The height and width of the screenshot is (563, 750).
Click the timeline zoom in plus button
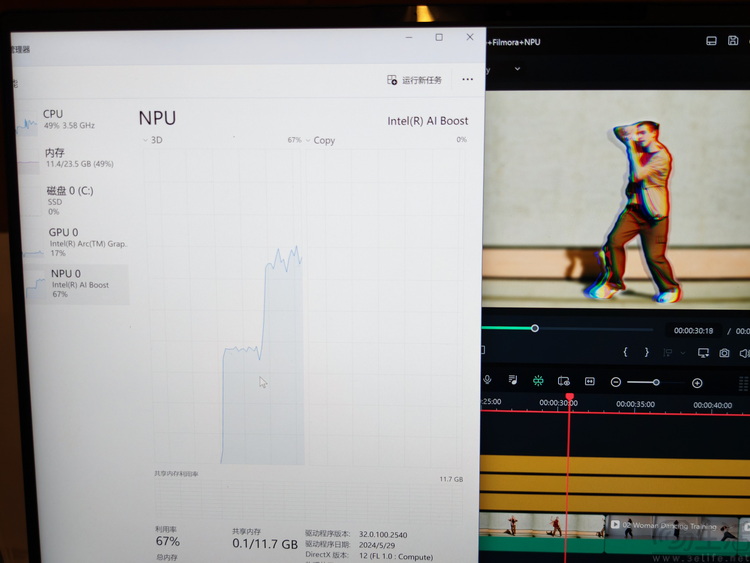(x=697, y=383)
